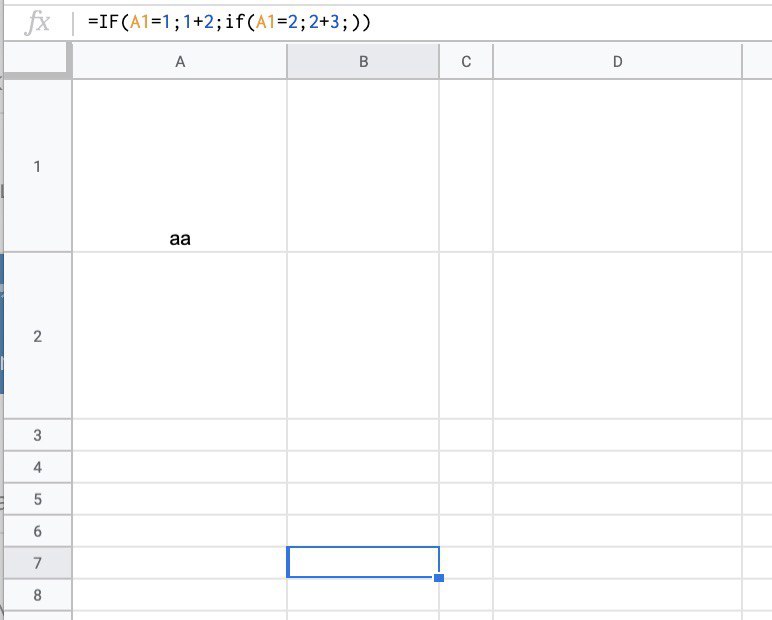Click cell A2
772x620 pixels.
[x=180, y=336]
